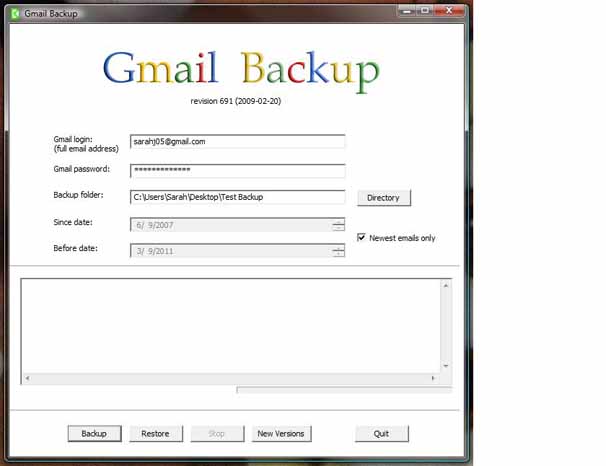Click the log area's scroll right arrow
606x466 pixels.
pos(433,378)
